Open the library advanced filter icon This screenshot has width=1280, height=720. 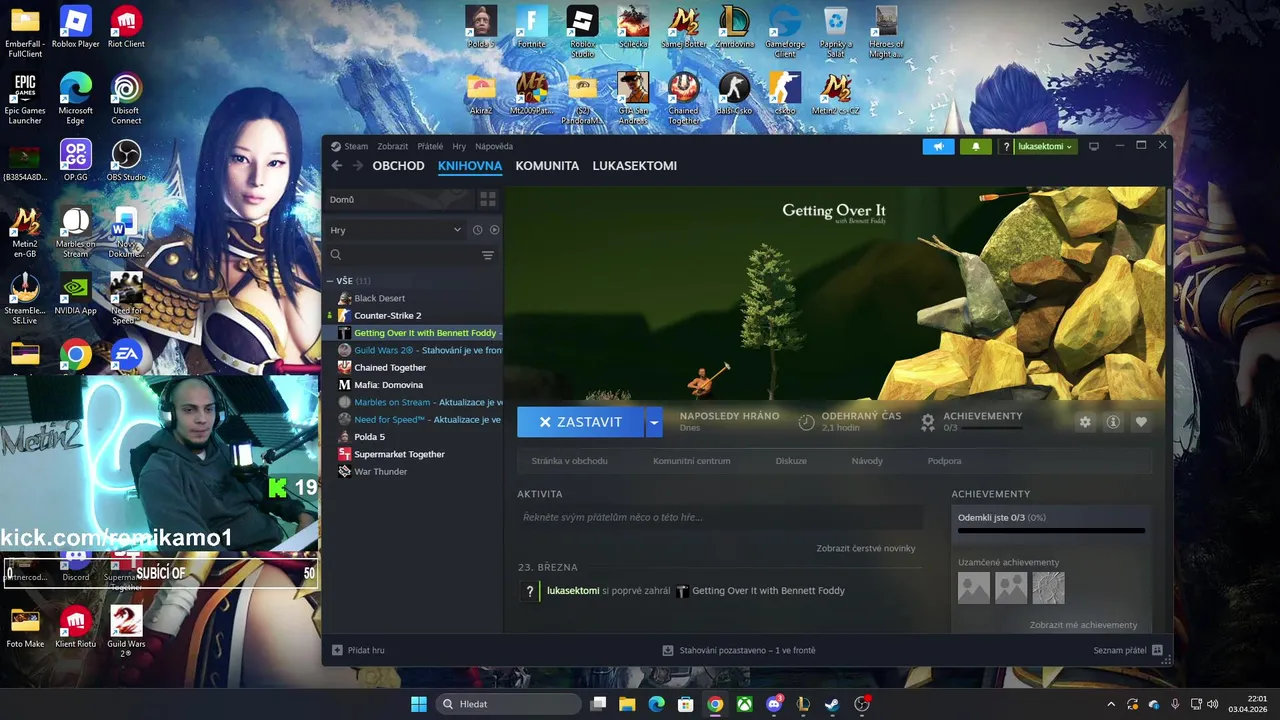[x=488, y=255]
